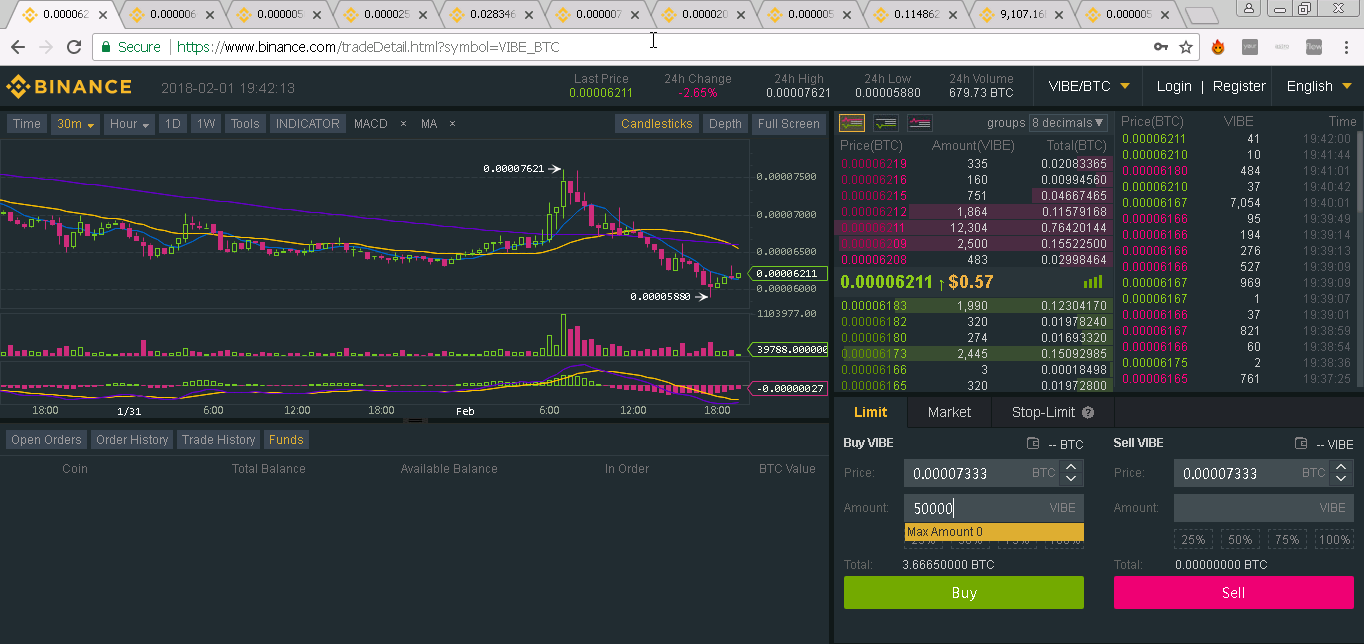Switch to the Market order tab
The width and height of the screenshot is (1364, 644).
click(949, 412)
